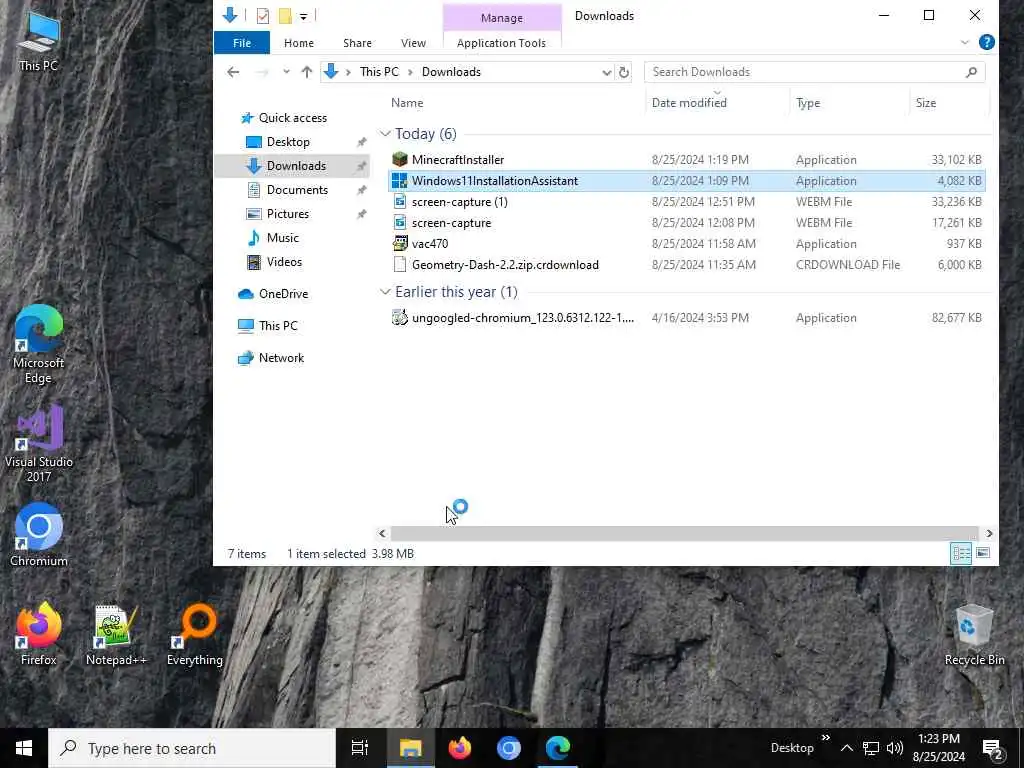Click the taskbar search box
Viewport: 1024px width, 768px height.
coord(192,748)
